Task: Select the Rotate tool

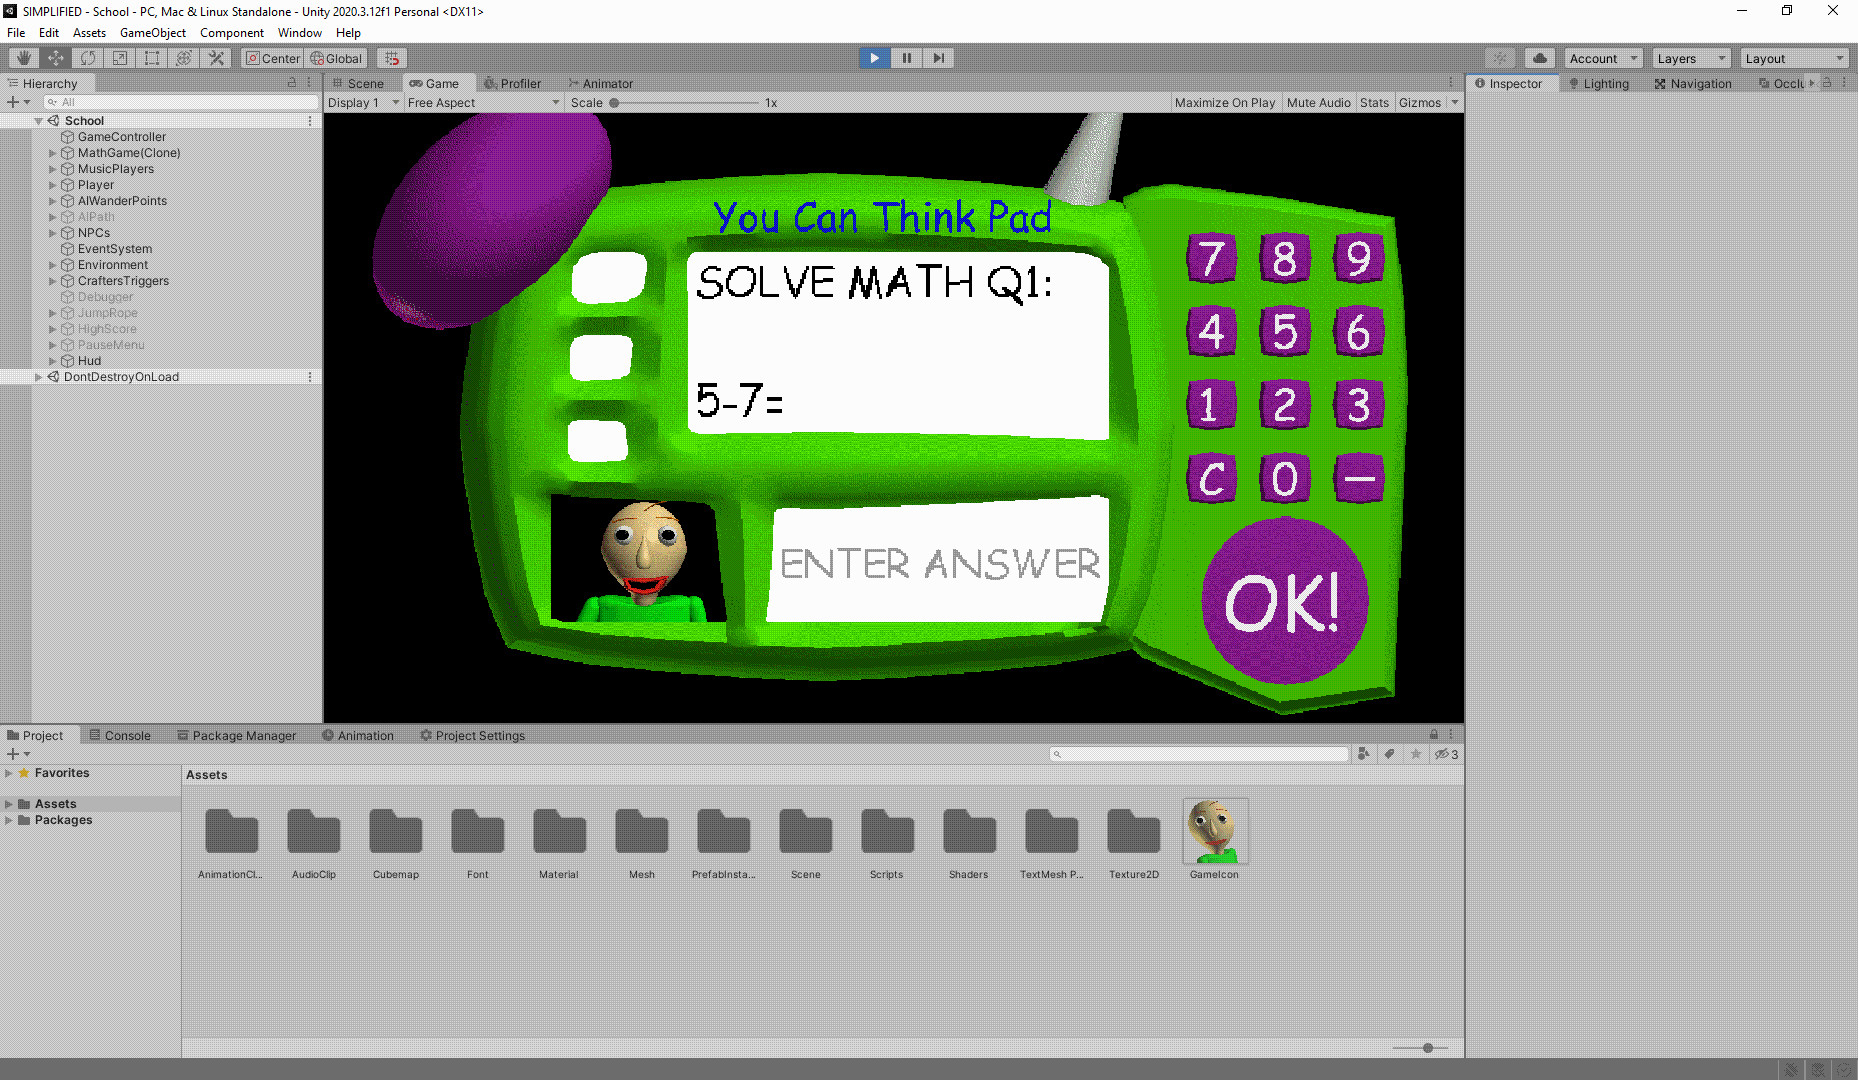Action: pos(88,58)
